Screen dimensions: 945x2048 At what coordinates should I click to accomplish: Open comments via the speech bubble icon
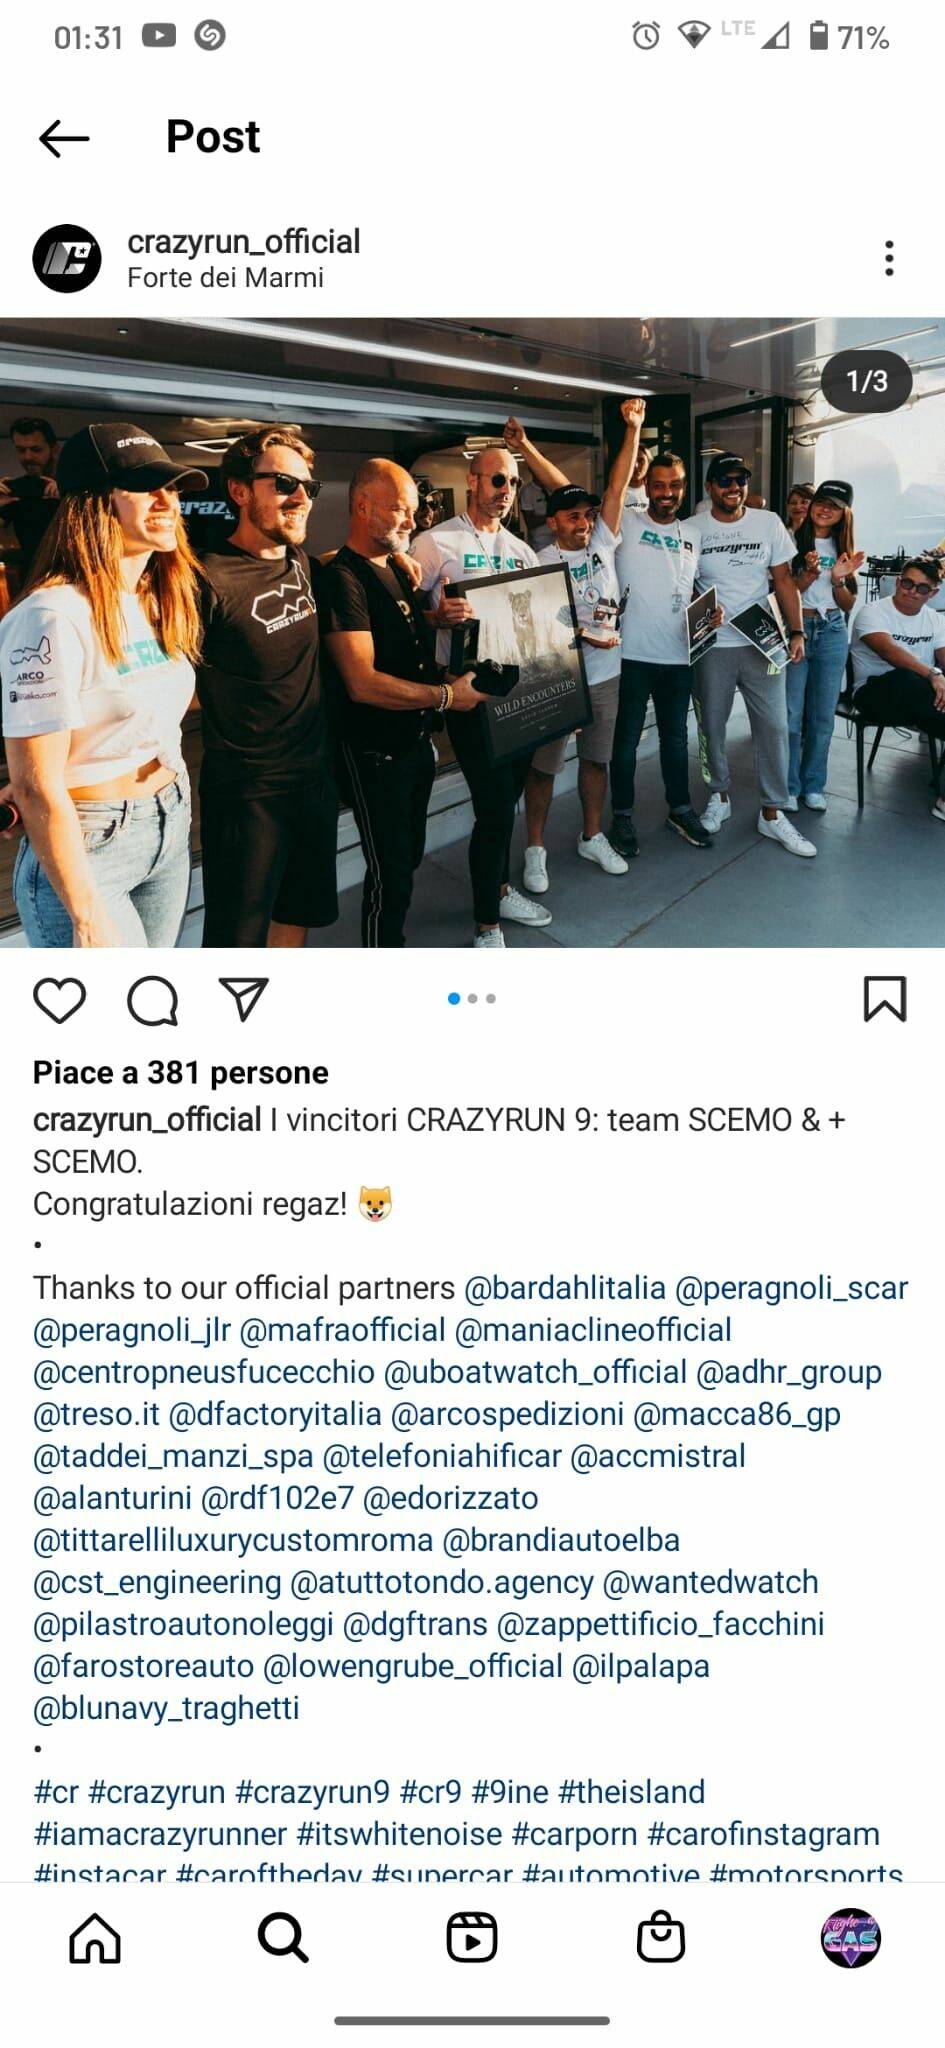(152, 1000)
